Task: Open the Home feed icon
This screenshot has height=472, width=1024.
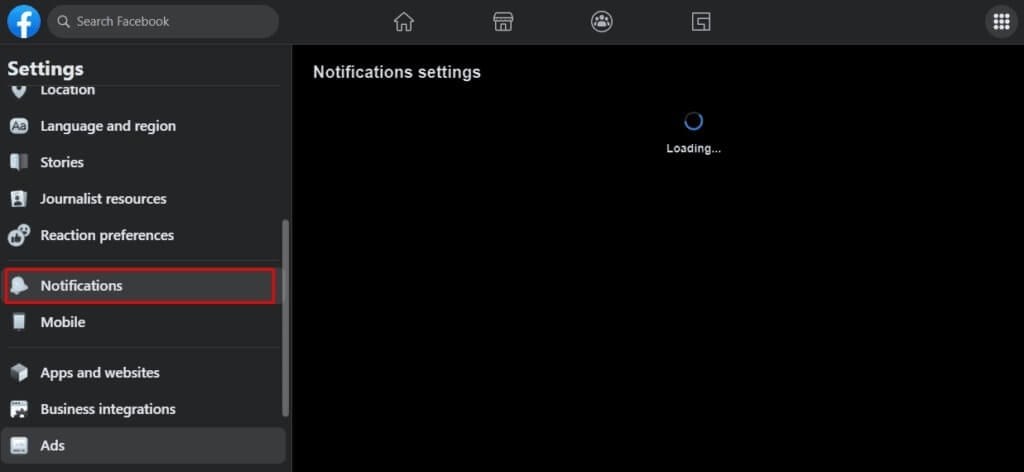Action: tap(404, 22)
